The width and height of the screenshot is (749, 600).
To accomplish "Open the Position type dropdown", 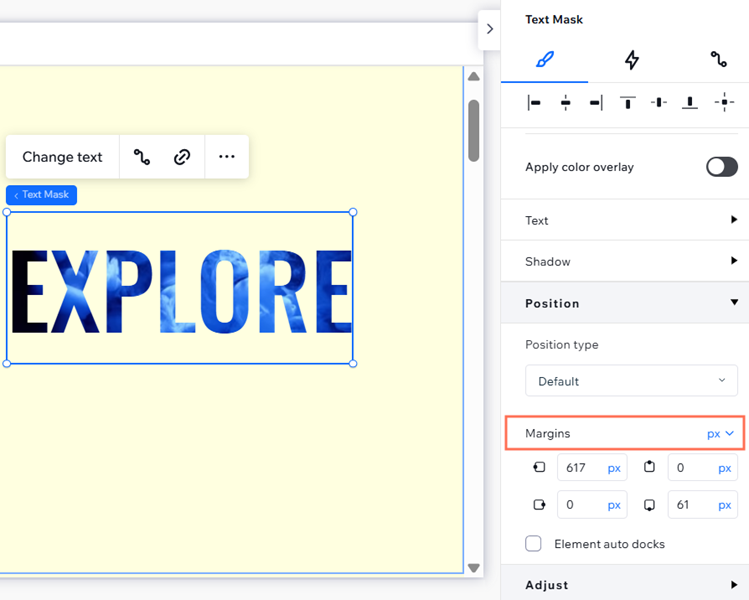I will click(631, 381).
